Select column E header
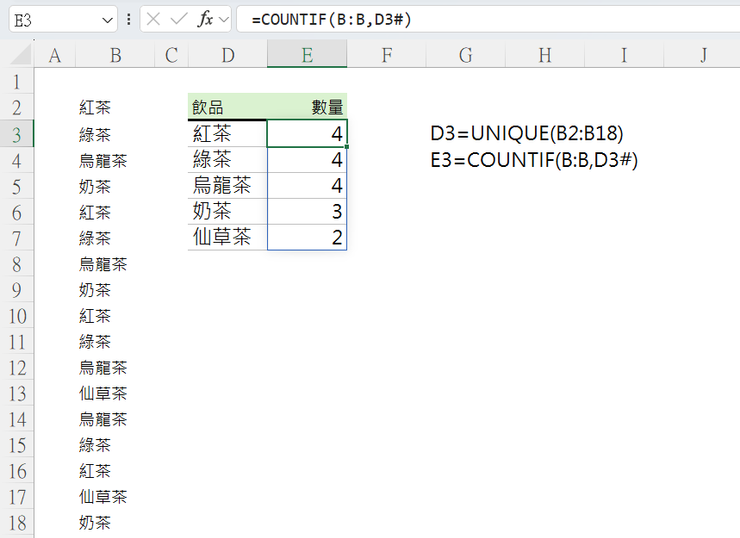This screenshot has height=538, width=740. (x=307, y=55)
